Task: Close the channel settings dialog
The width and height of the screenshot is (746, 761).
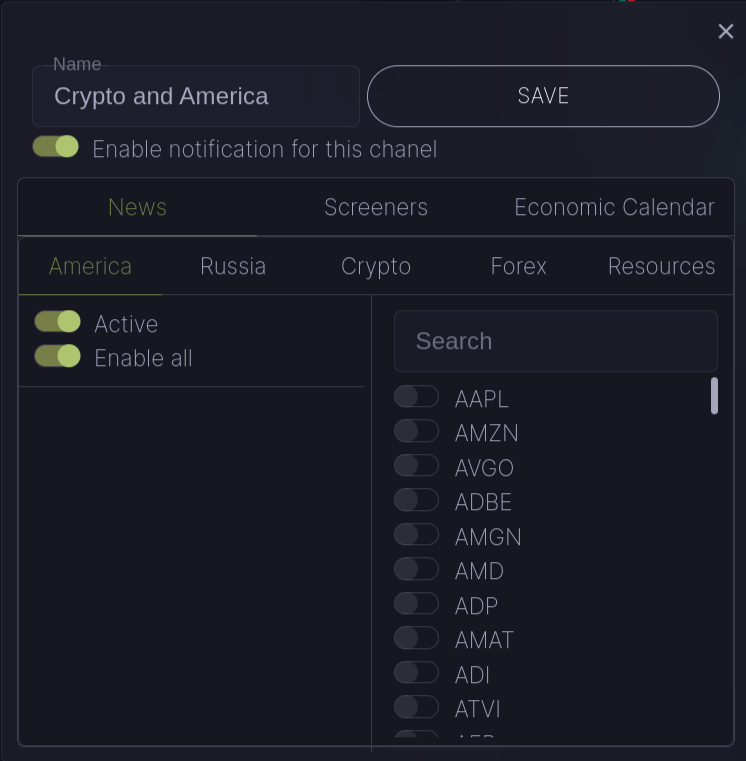Action: pyautogui.click(x=725, y=32)
